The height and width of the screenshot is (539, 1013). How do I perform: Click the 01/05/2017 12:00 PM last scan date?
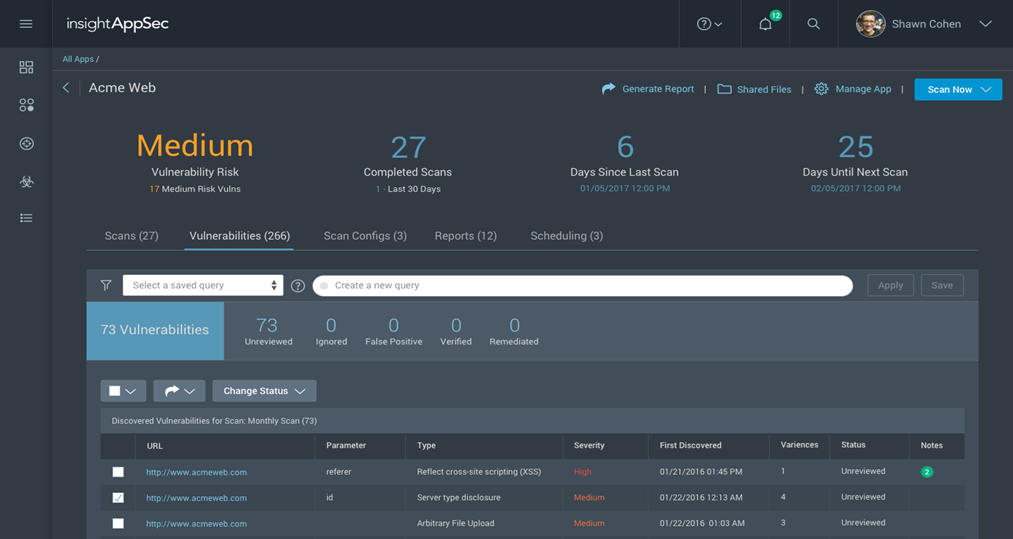(x=625, y=188)
